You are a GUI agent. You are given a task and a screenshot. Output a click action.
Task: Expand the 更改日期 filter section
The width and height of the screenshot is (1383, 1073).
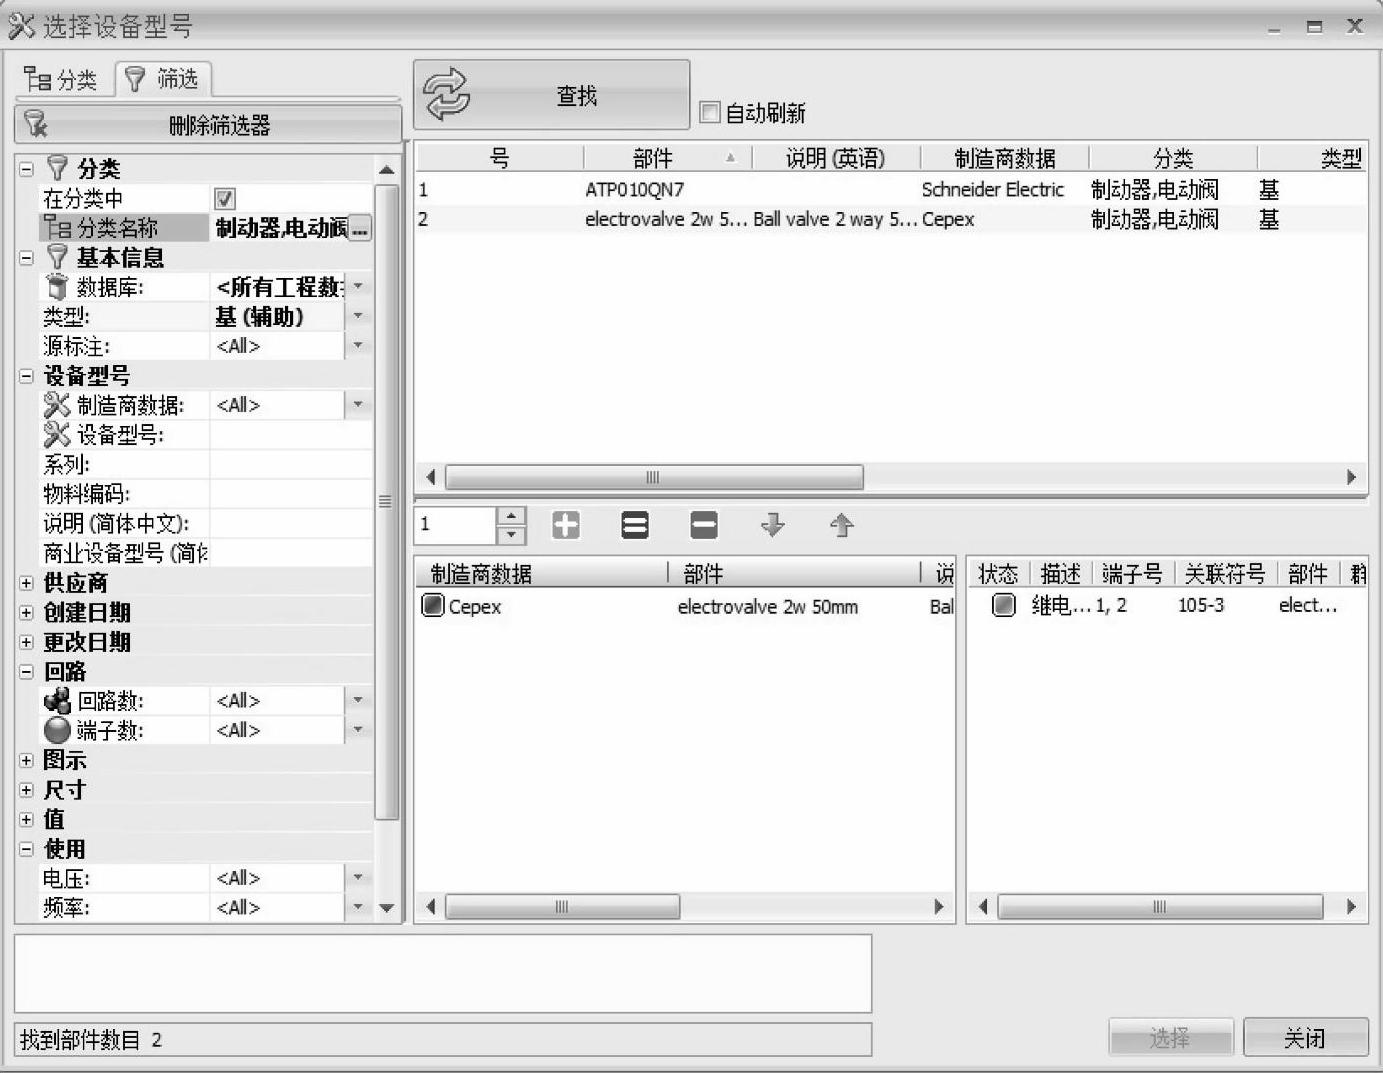pyautogui.click(x=27, y=642)
